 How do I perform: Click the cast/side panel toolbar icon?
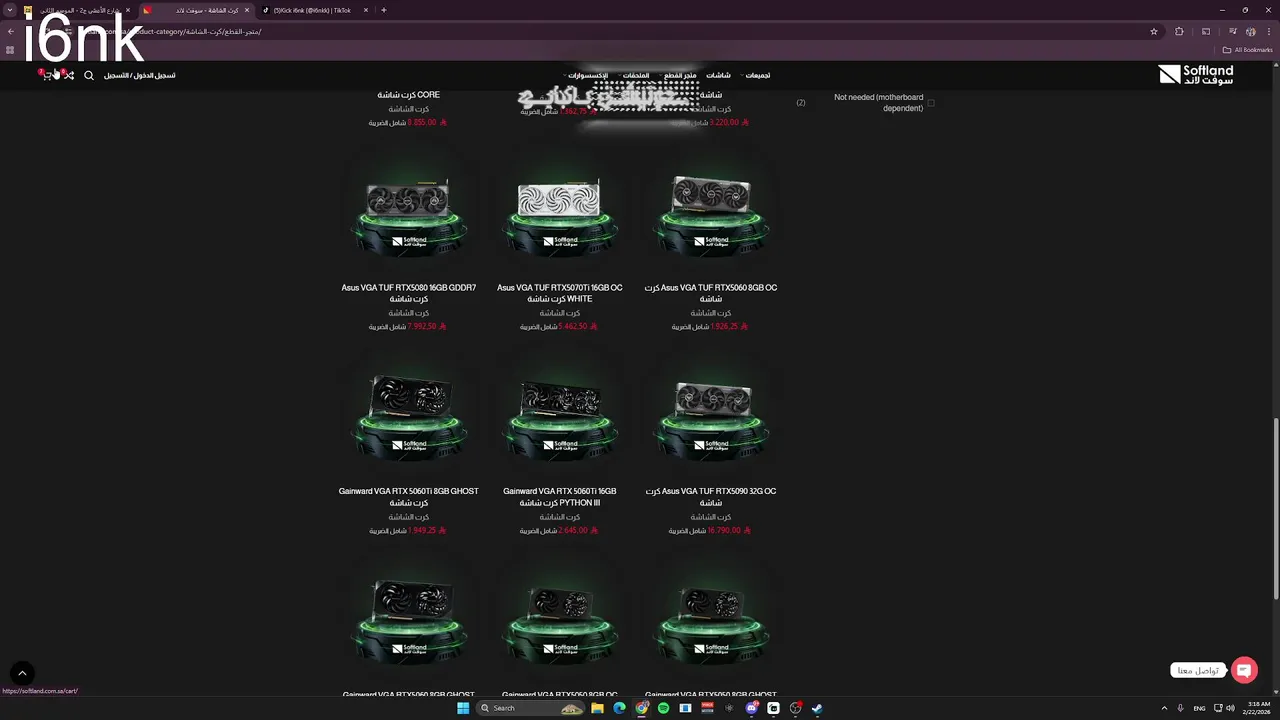coord(1206,32)
